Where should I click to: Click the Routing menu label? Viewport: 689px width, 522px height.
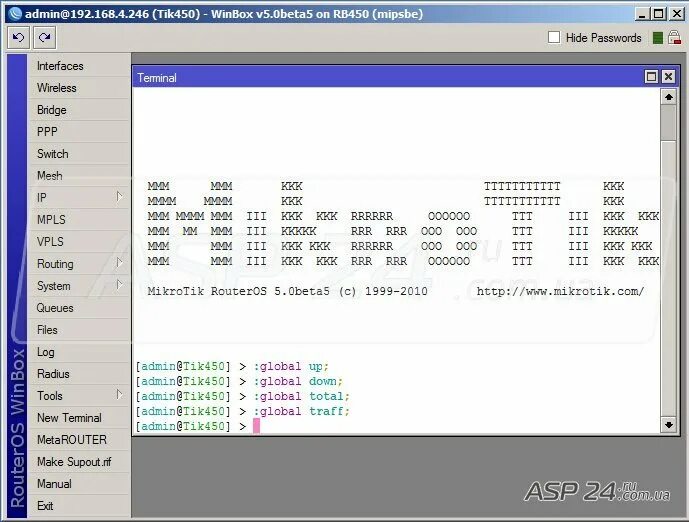click(x=55, y=264)
